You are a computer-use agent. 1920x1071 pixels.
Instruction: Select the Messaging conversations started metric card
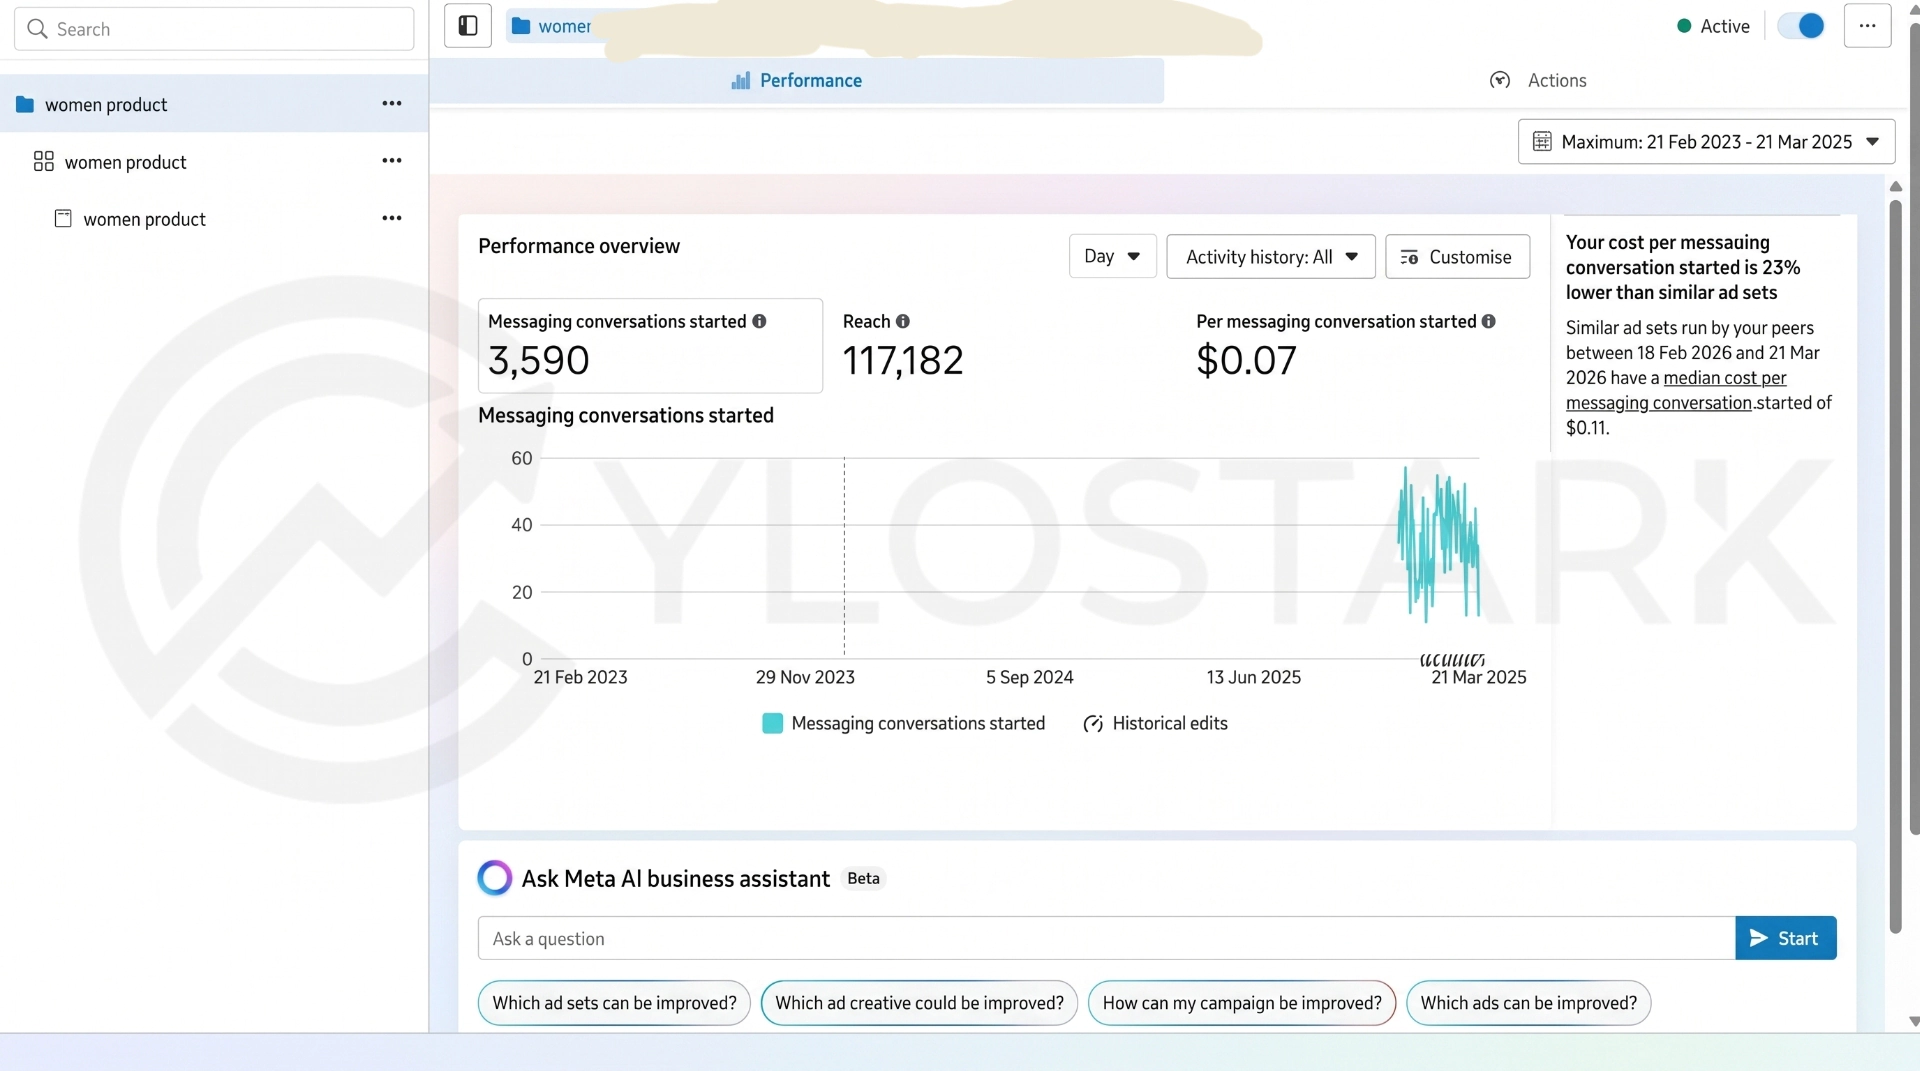(650, 345)
